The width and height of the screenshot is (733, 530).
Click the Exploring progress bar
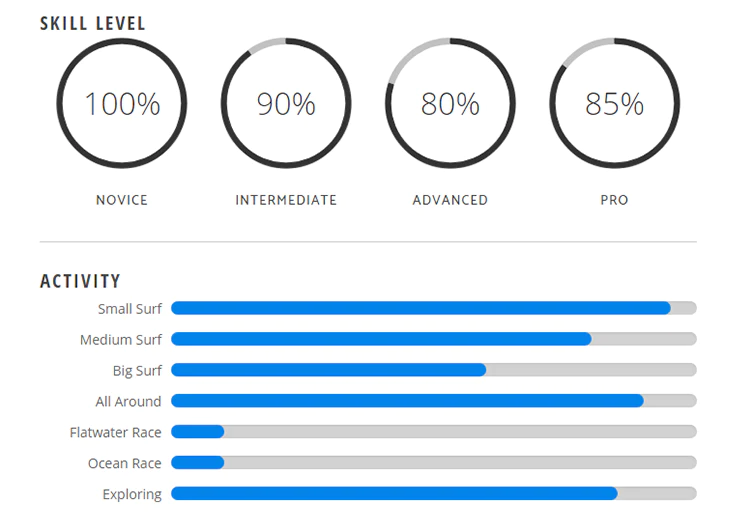pos(434,493)
